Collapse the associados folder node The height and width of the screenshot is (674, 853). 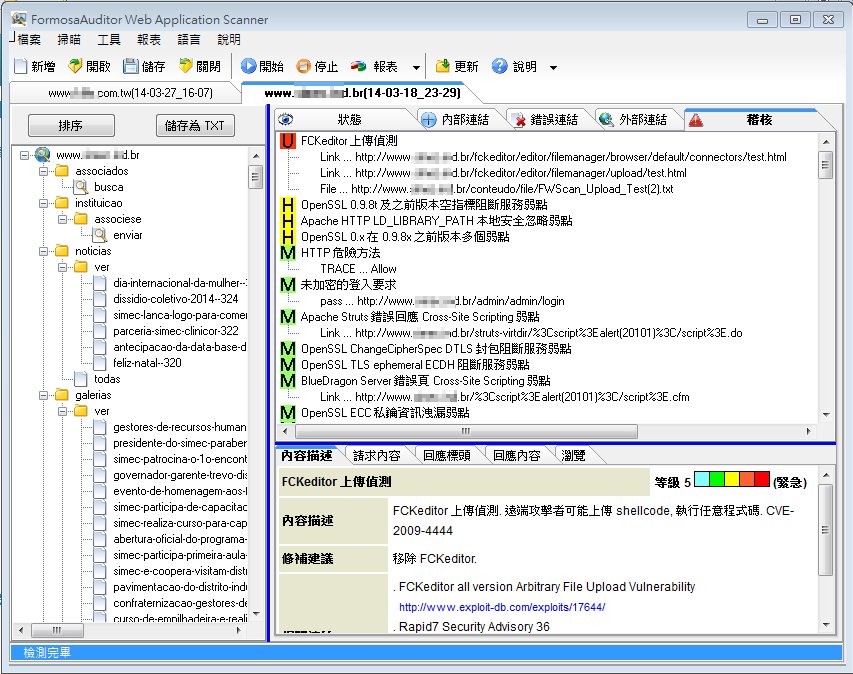(45, 171)
